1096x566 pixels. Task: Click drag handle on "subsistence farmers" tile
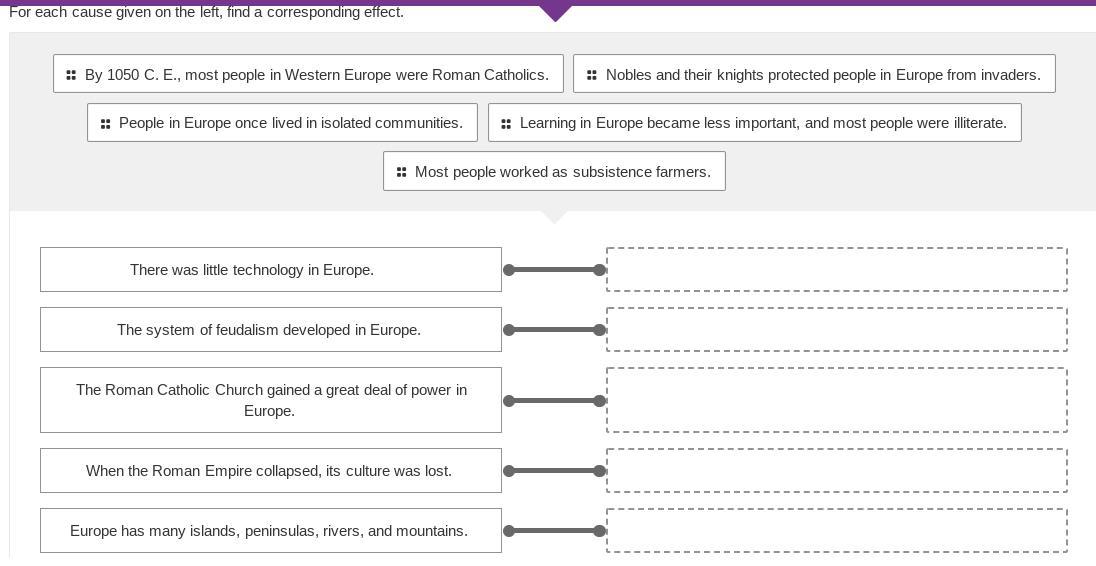[x=401, y=172]
